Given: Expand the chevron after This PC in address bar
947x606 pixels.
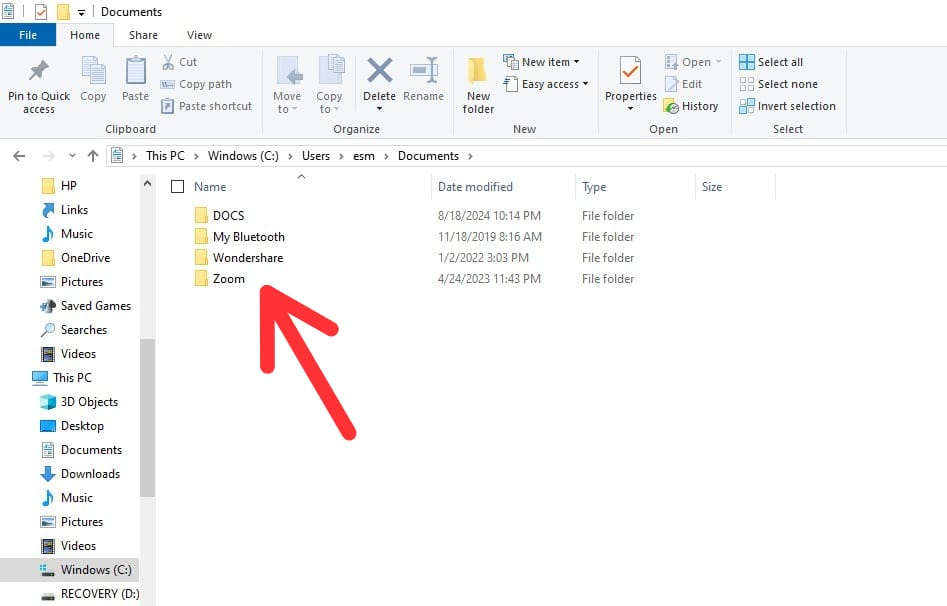Looking at the screenshot, I should coord(196,156).
